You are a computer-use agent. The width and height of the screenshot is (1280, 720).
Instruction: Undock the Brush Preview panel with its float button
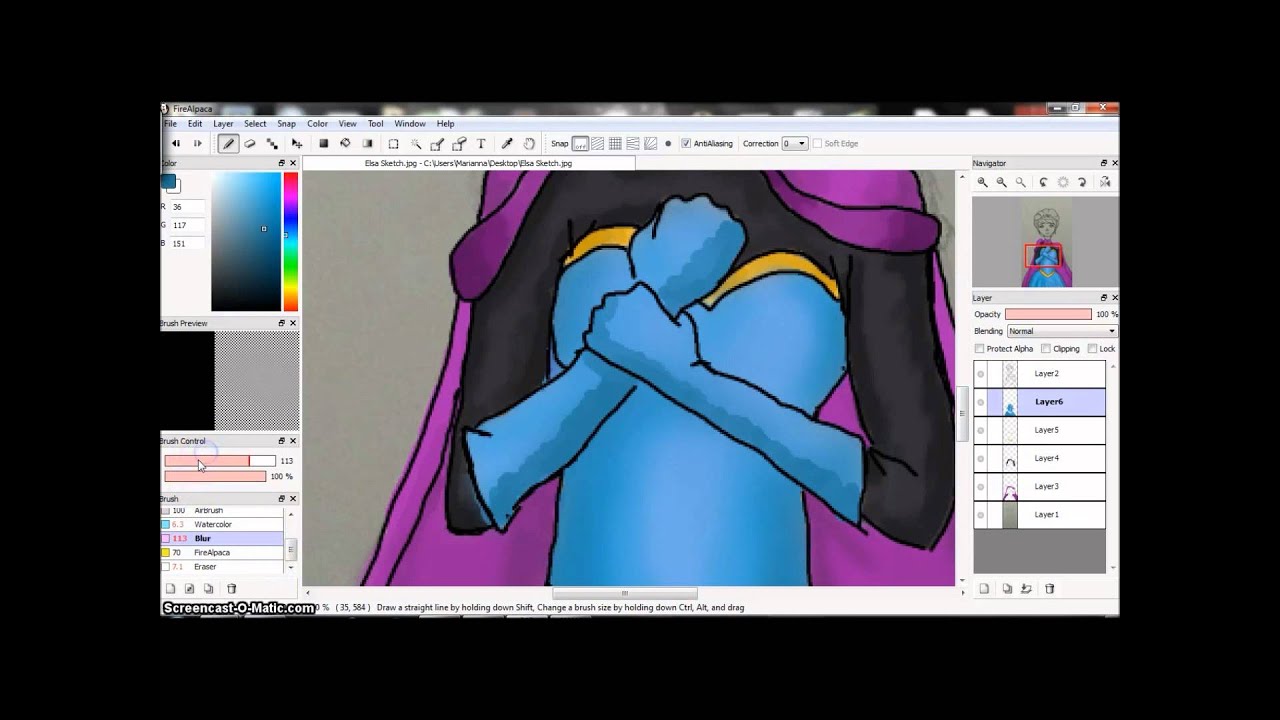[x=282, y=323]
